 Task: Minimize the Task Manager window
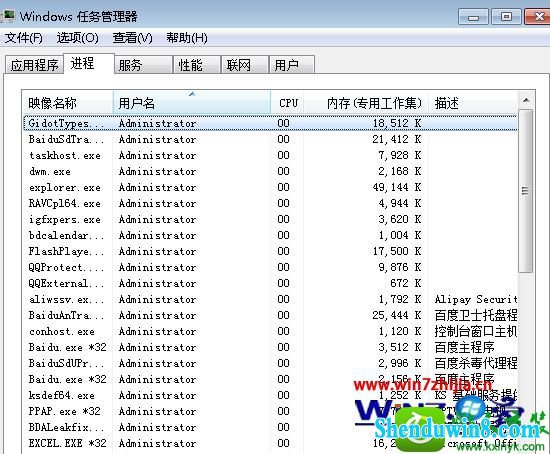pos(473,16)
